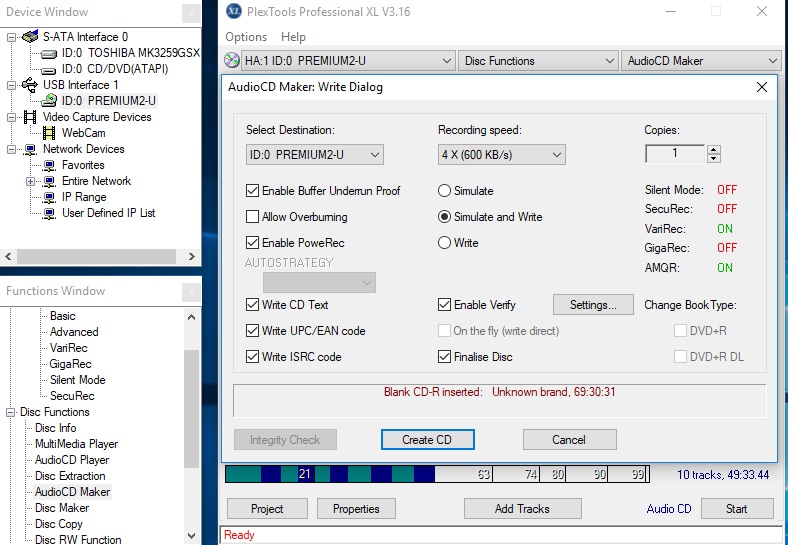Click the PREMIUM2-U drive icon in Device Window
This screenshot has width=788, height=545.
click(x=49, y=101)
